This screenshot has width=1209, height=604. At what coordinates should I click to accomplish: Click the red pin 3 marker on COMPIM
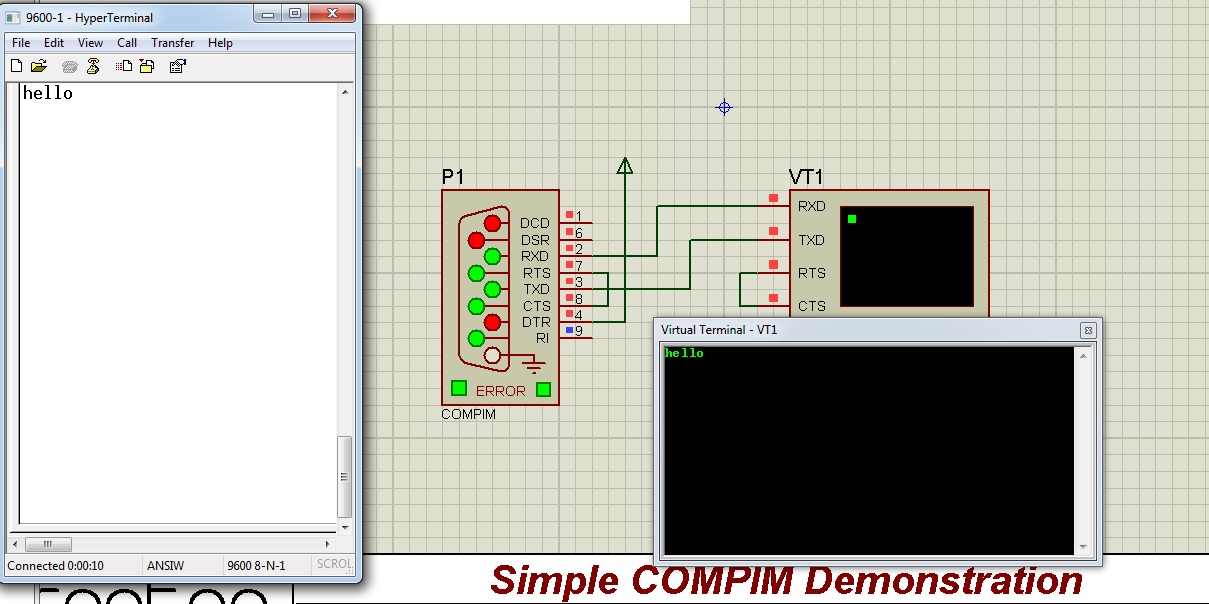[x=570, y=282]
